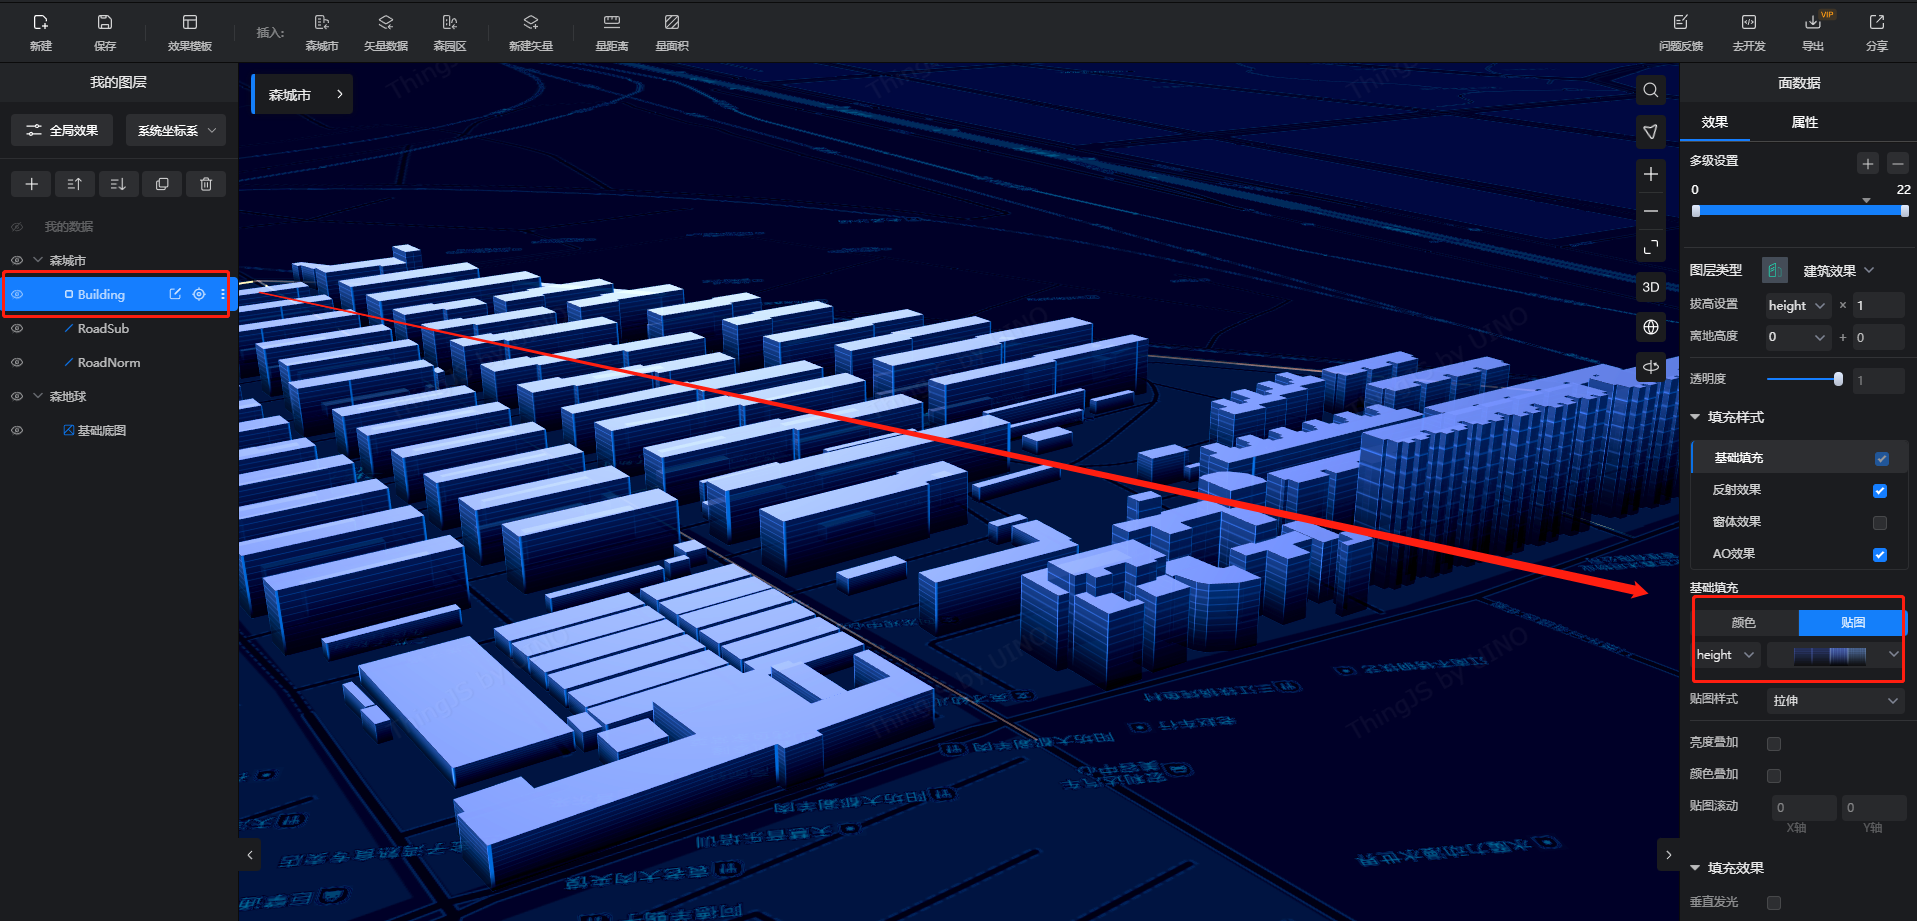The image size is (1917, 921).
Task: Switch the map view to 3D mode
Action: coord(1650,287)
